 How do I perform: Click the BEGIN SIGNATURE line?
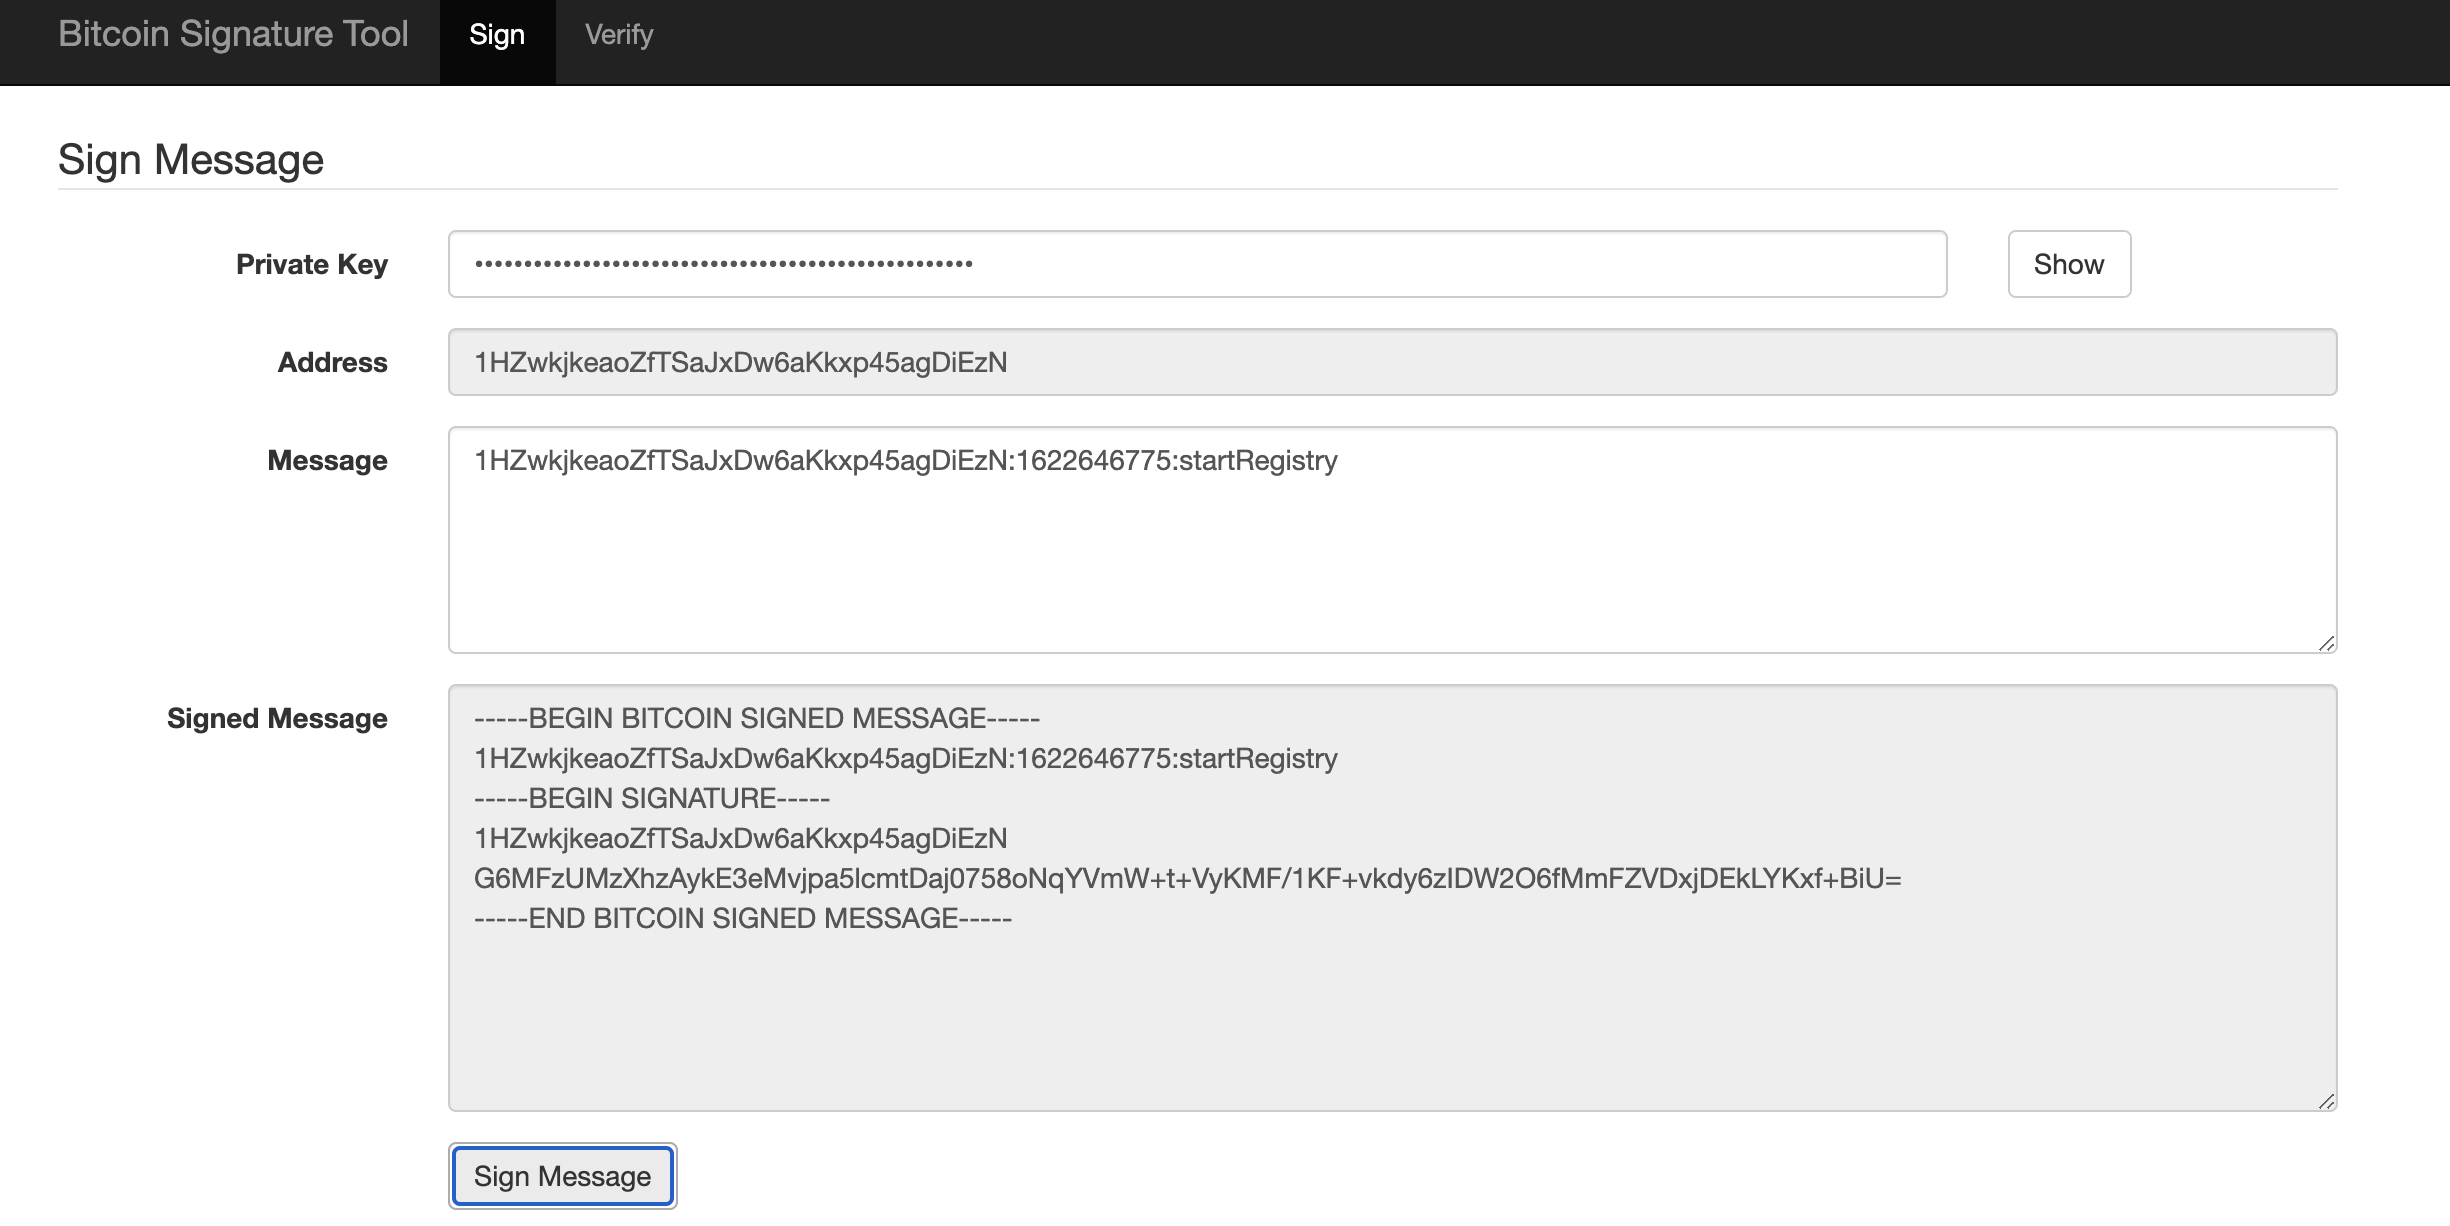(651, 798)
